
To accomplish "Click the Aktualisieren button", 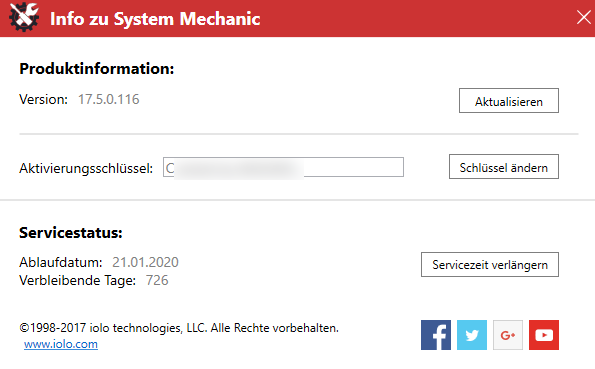I will click(x=509, y=101).
